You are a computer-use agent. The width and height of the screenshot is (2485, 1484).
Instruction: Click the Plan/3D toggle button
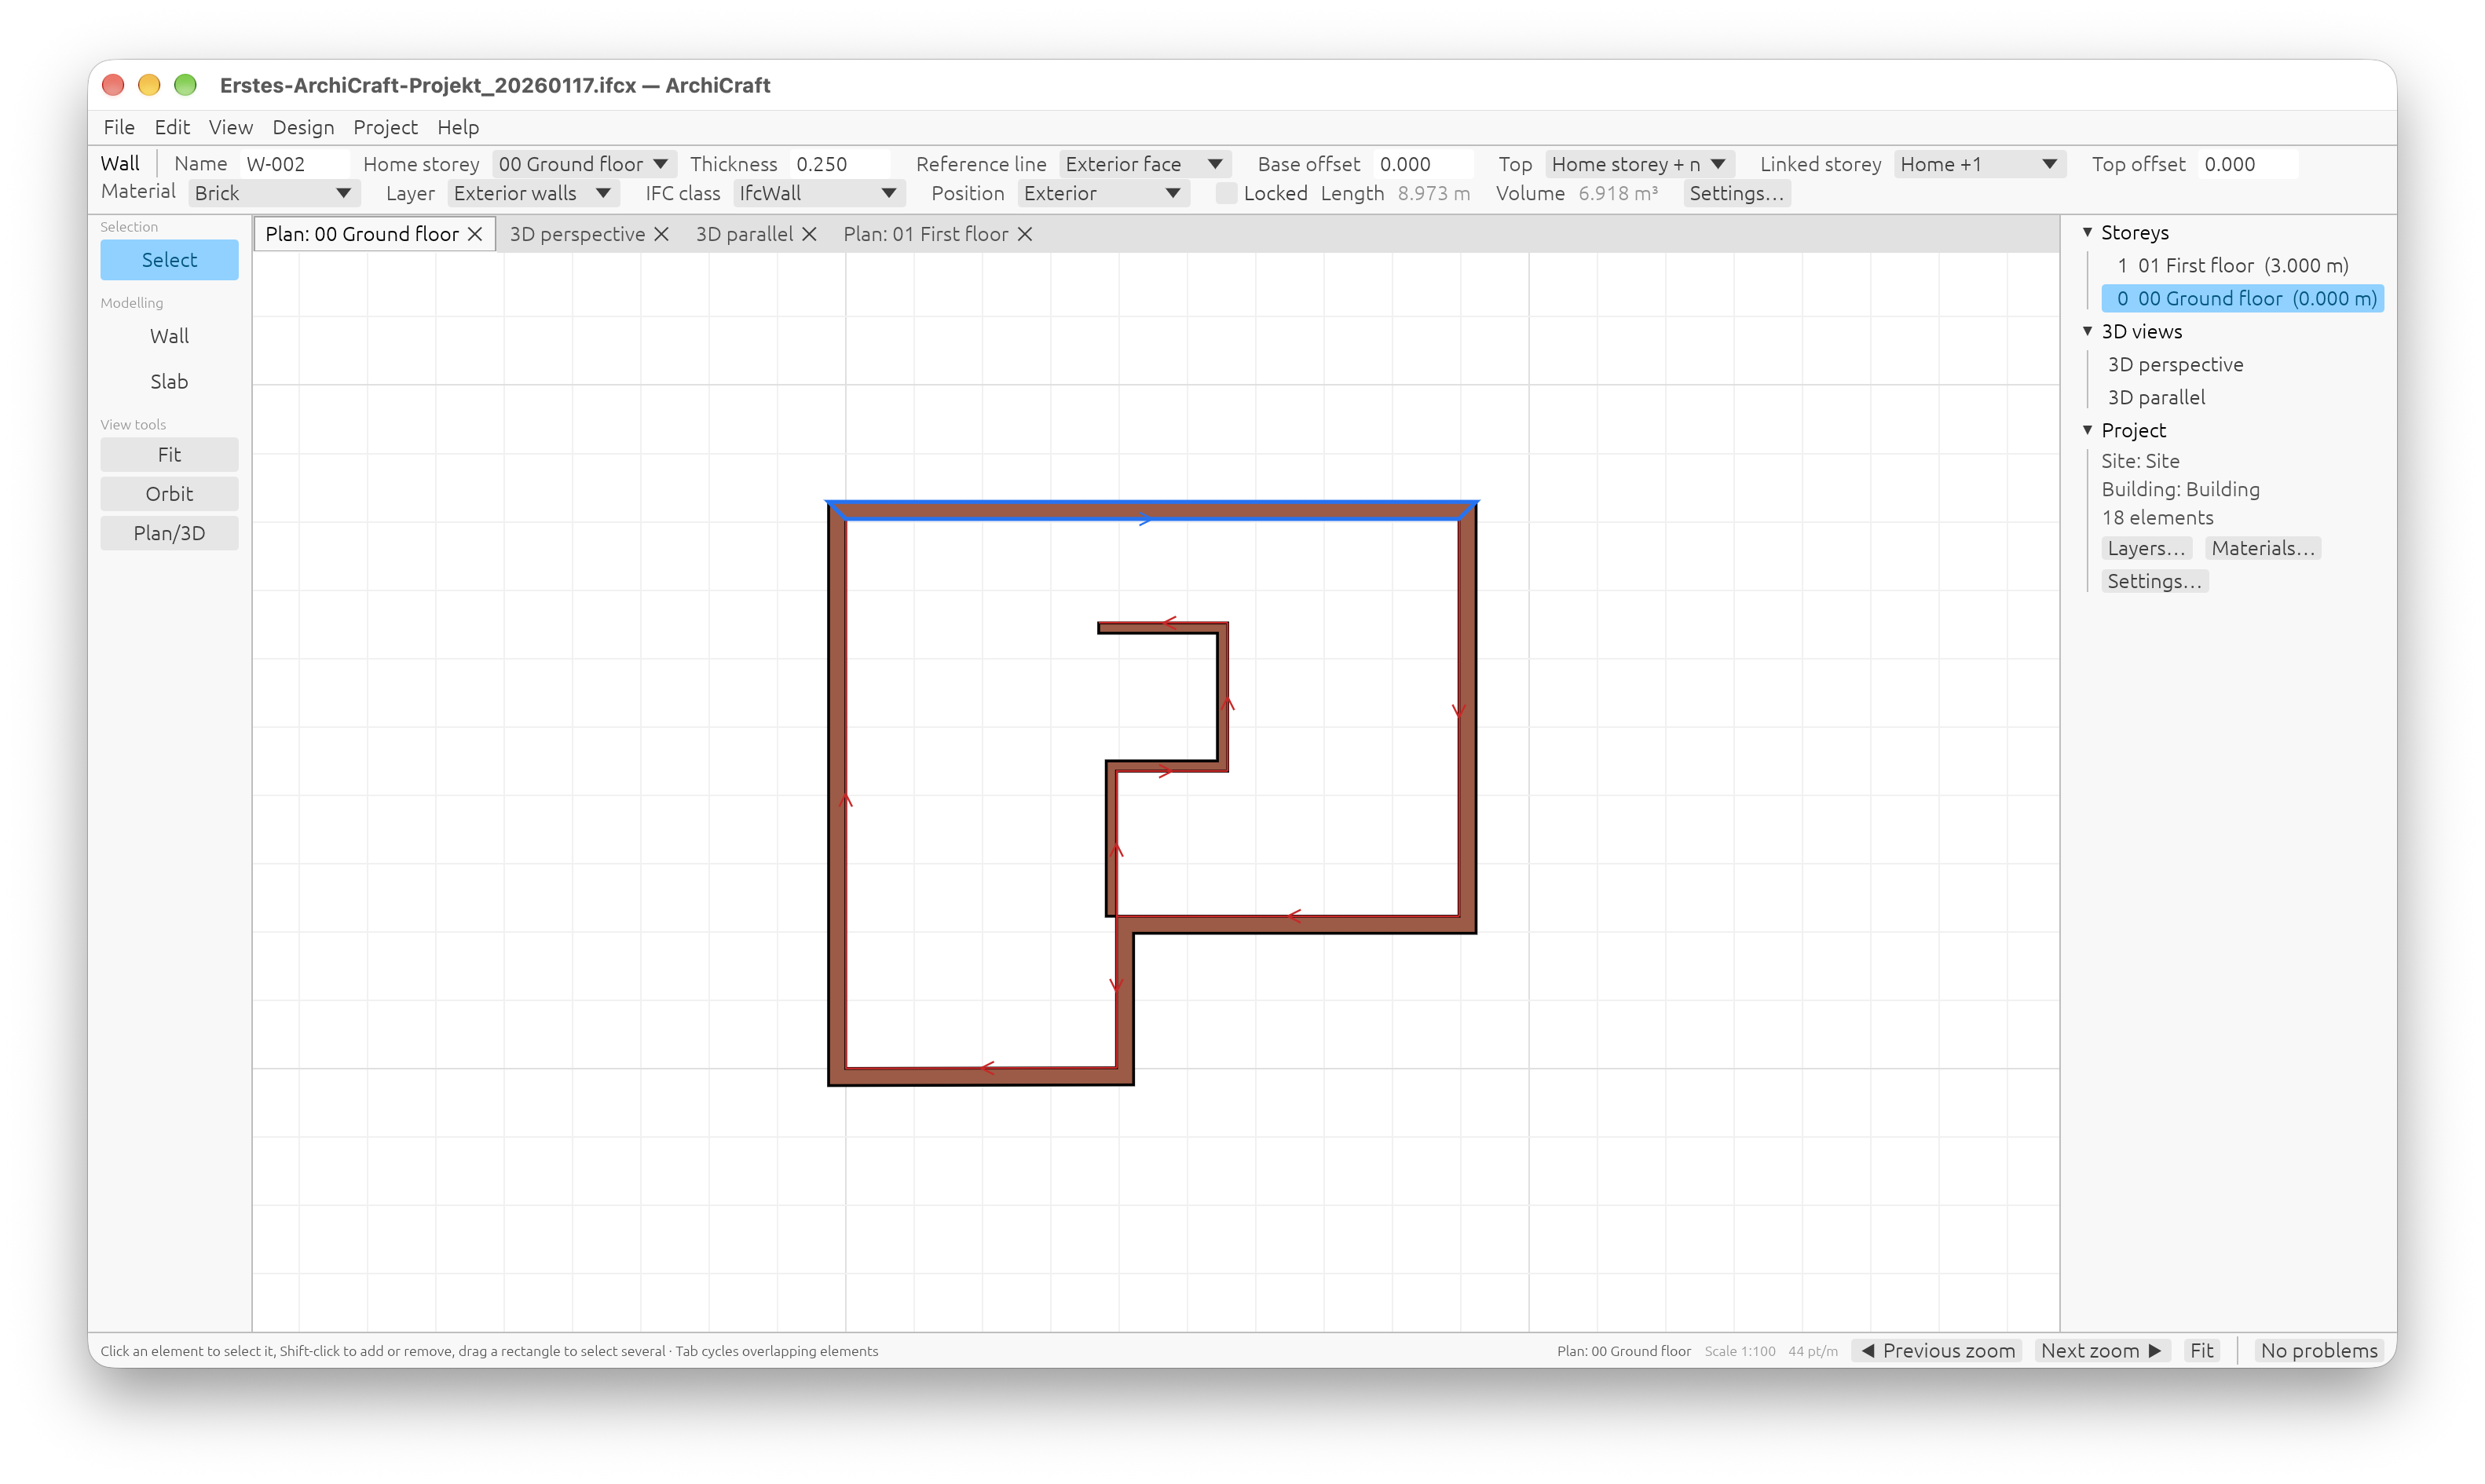(x=169, y=533)
